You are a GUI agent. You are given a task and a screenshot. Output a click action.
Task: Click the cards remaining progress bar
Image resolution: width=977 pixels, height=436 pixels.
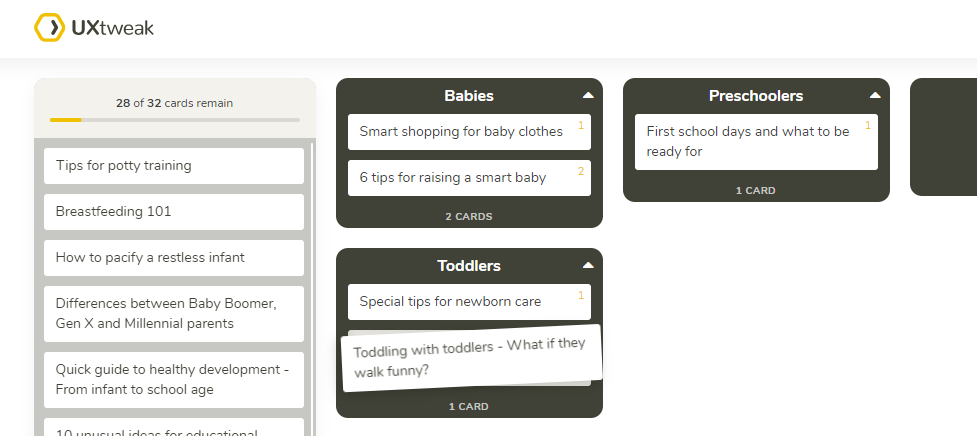[175, 120]
